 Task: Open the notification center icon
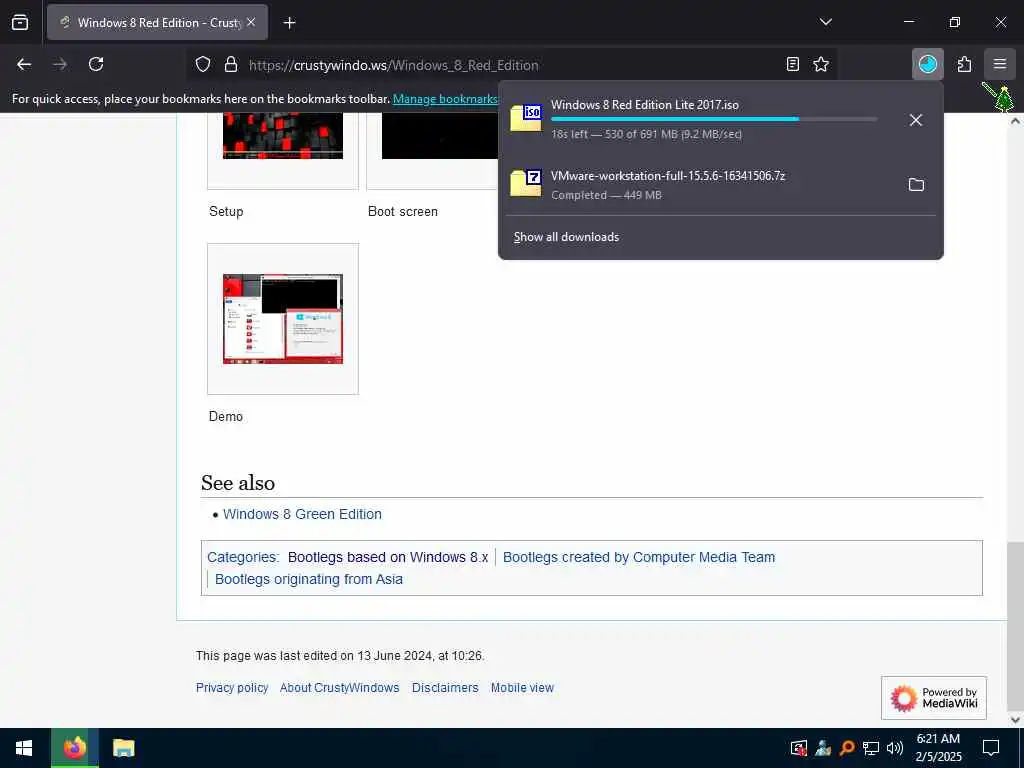click(x=991, y=748)
